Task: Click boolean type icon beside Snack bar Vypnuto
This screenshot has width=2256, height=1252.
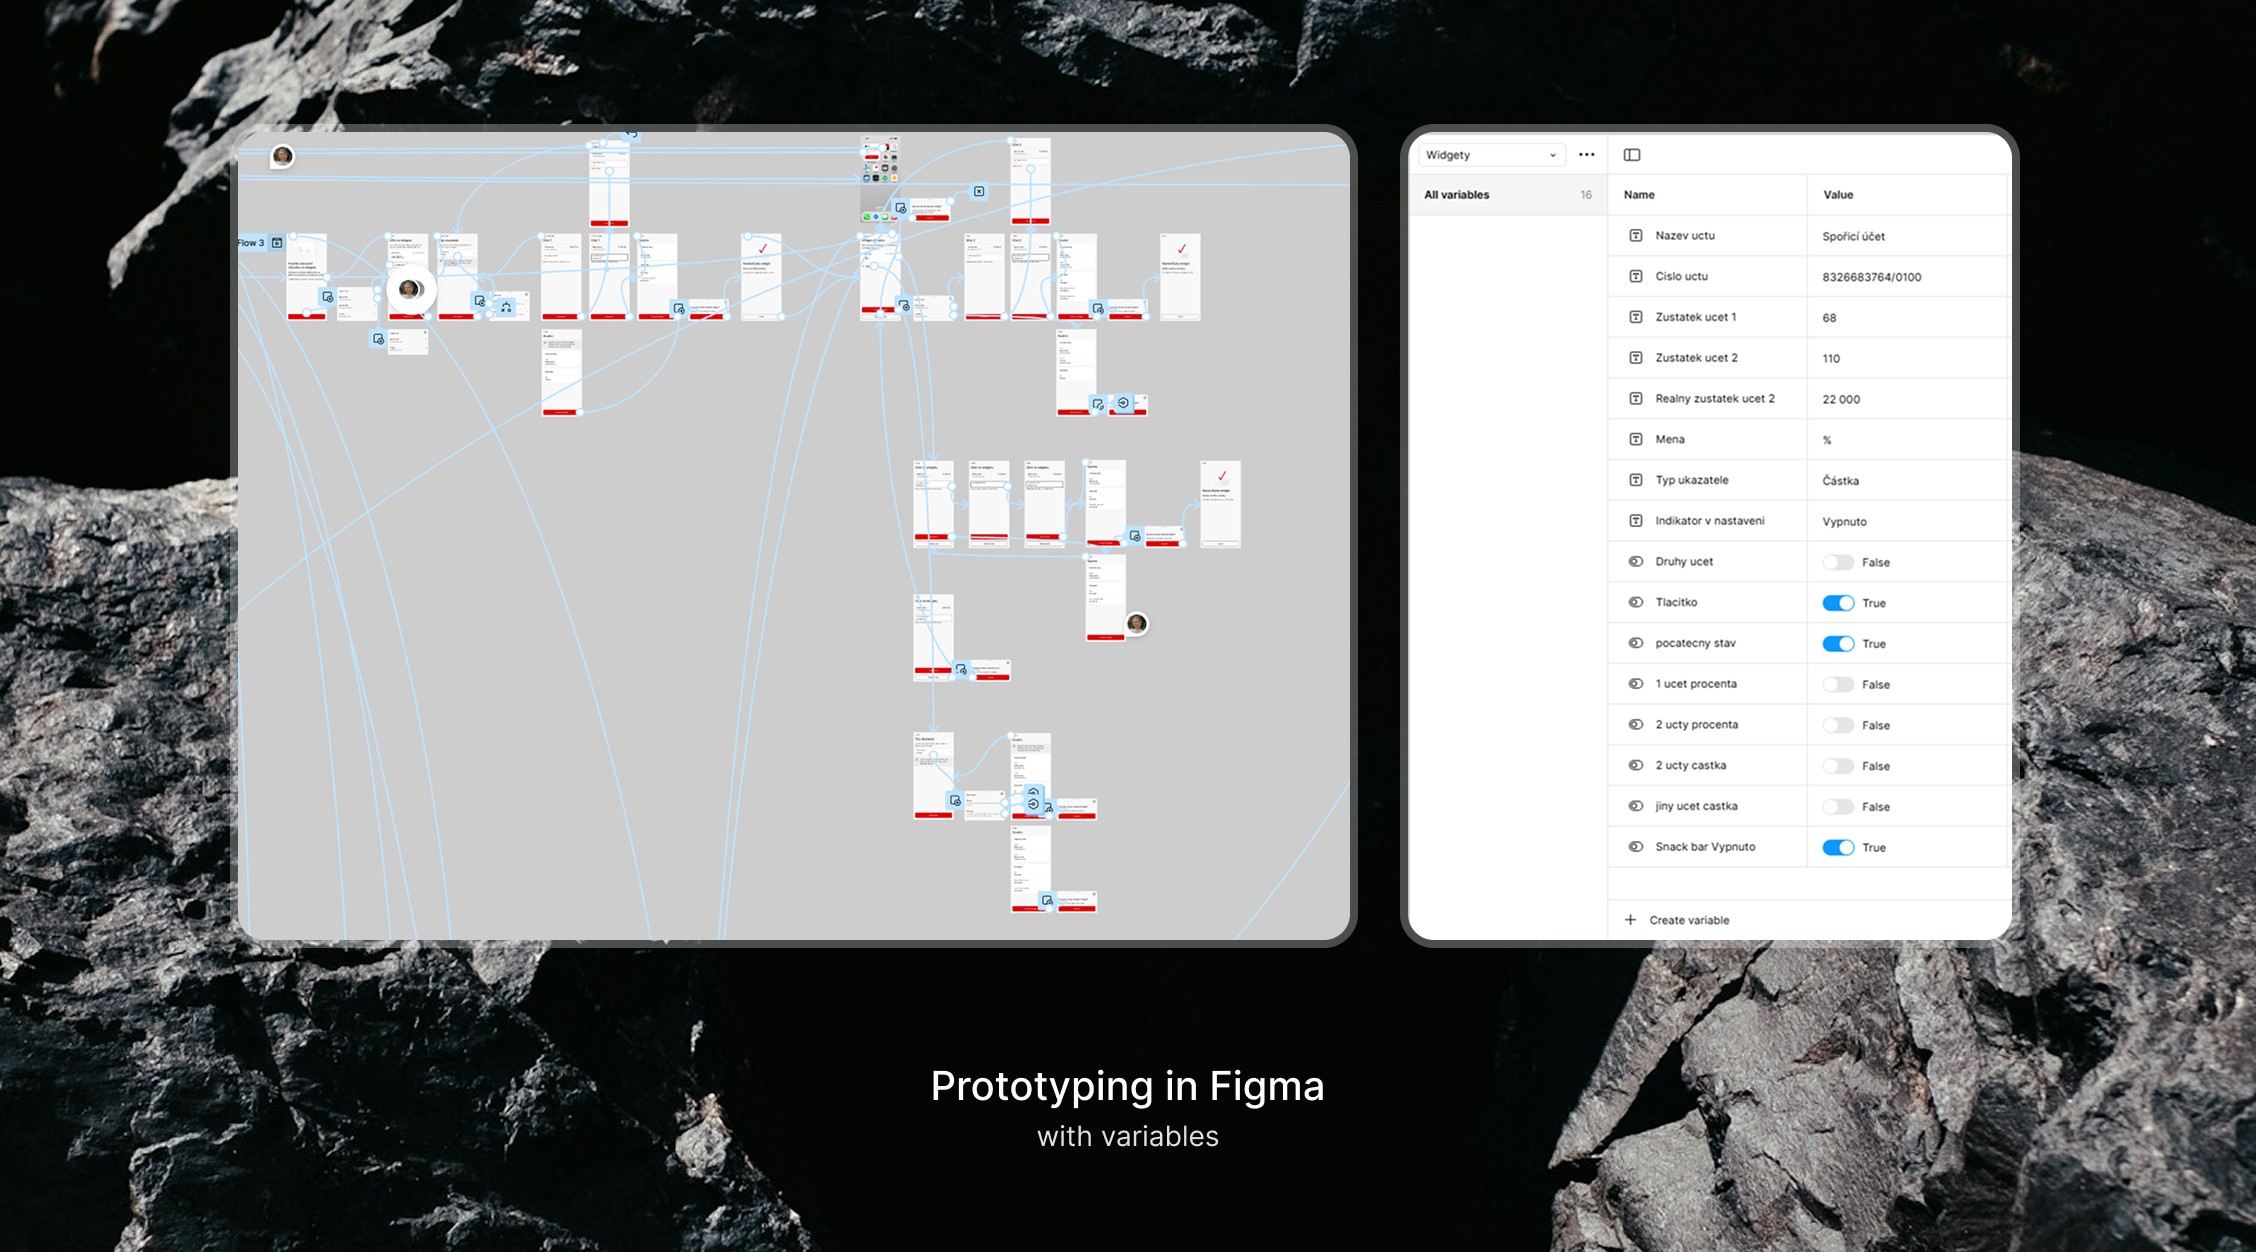Action: click(x=1636, y=847)
